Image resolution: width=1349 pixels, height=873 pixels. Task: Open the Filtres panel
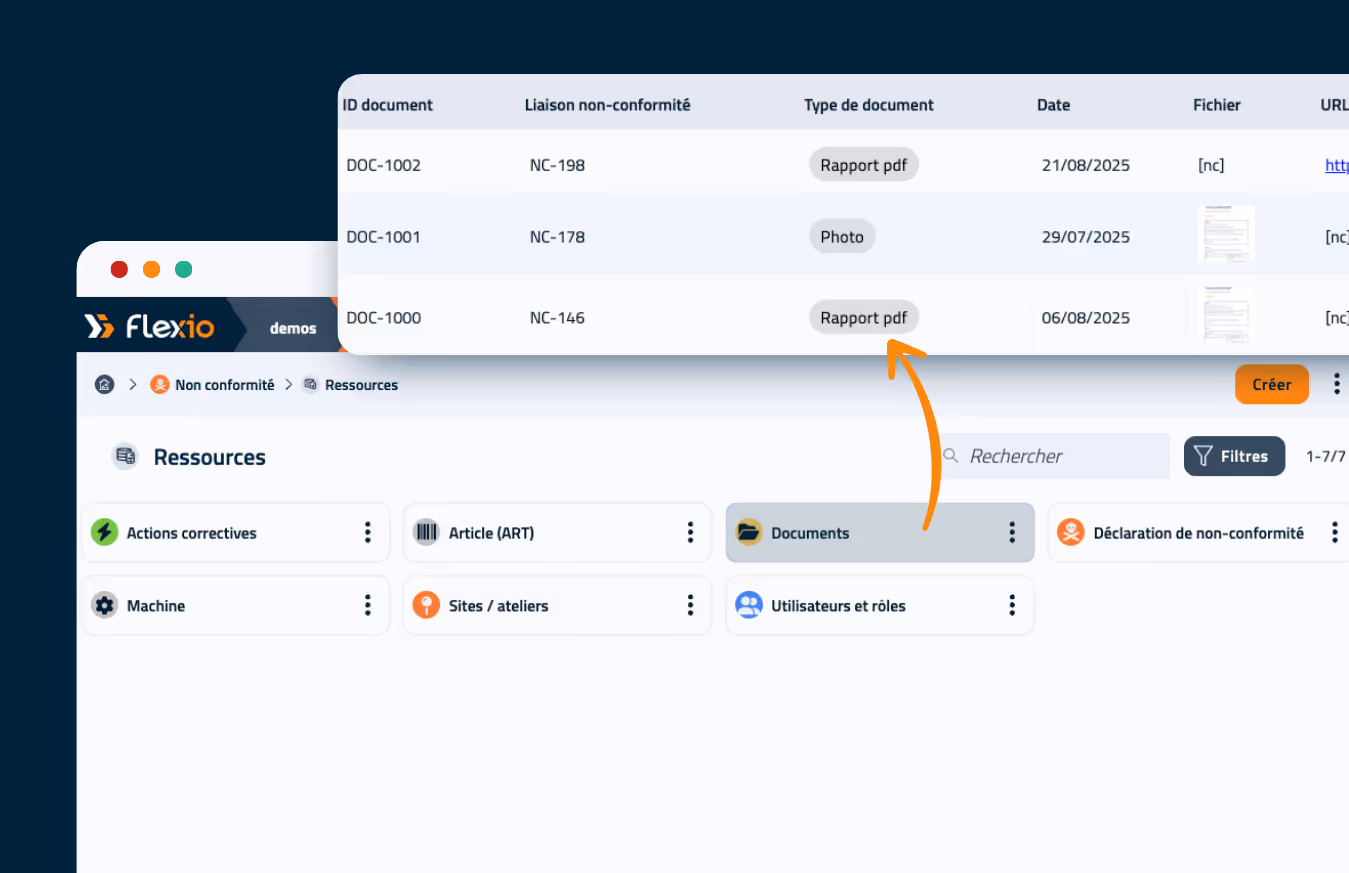[1235, 456]
